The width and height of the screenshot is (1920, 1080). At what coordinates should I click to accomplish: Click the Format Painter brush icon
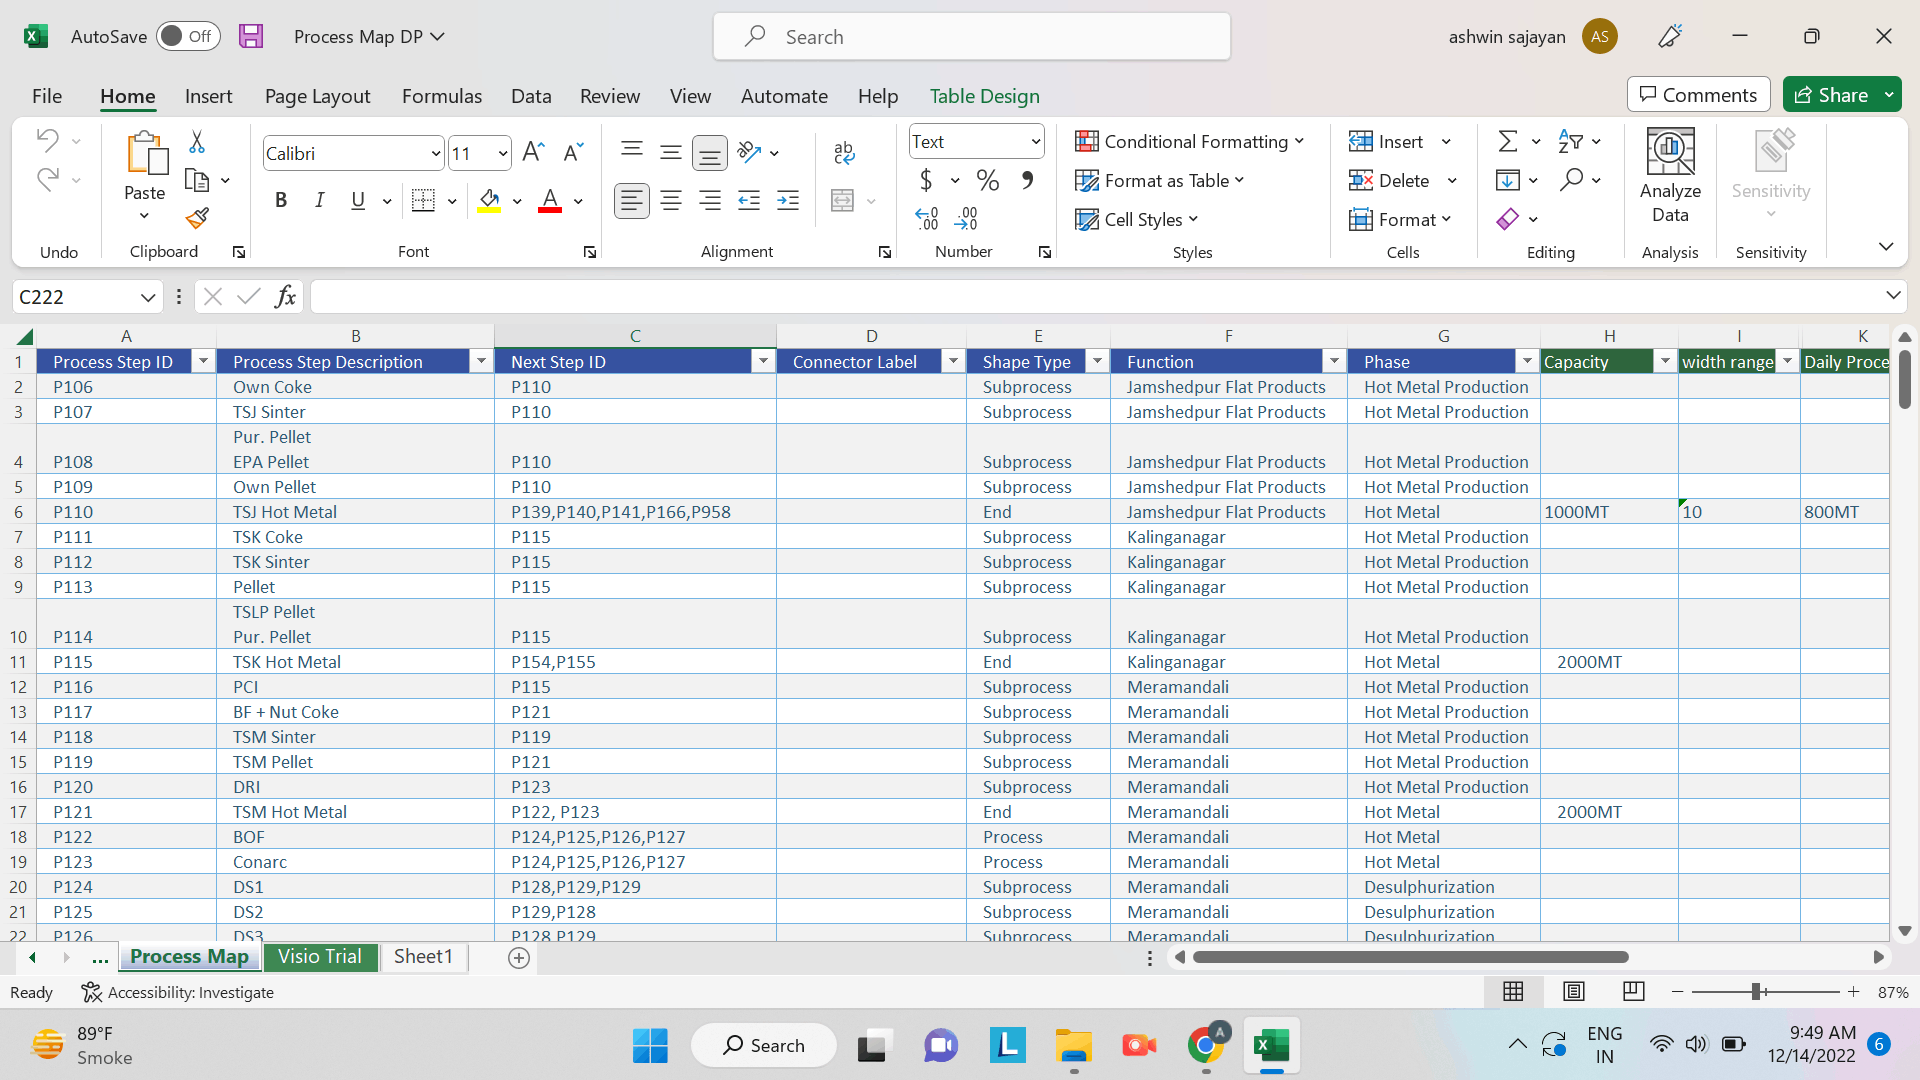(x=197, y=218)
